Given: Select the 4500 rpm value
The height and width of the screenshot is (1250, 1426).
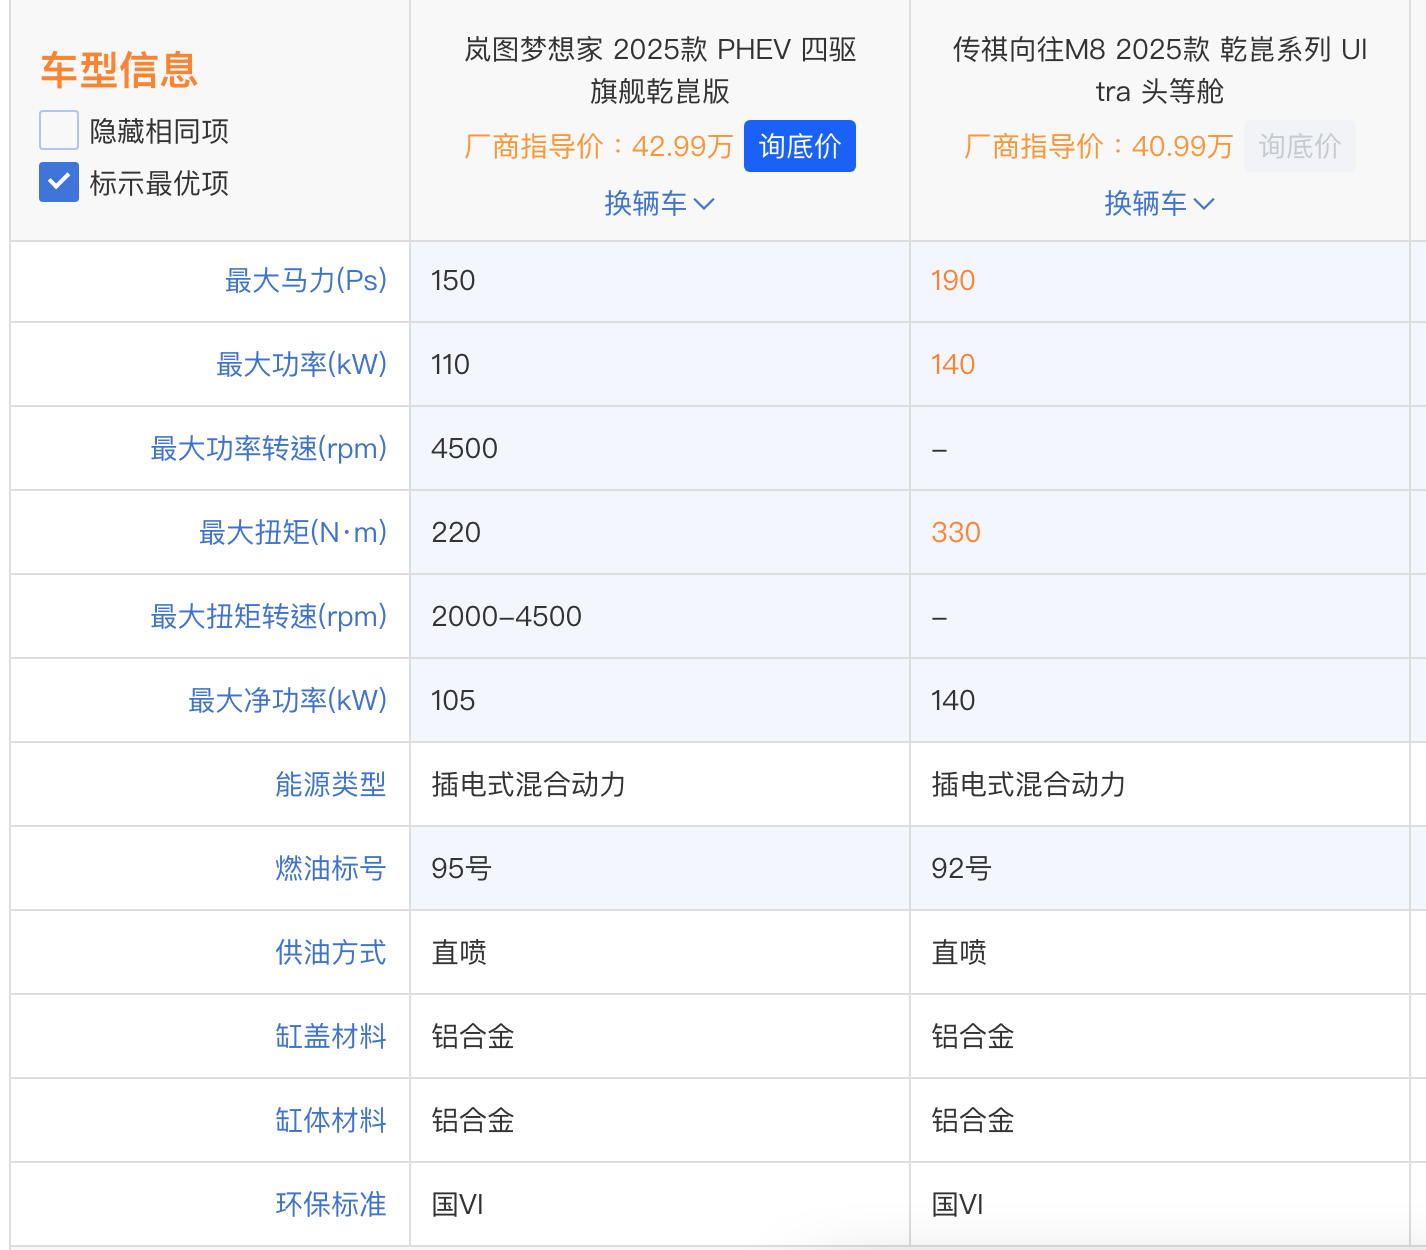Looking at the screenshot, I should click(464, 448).
